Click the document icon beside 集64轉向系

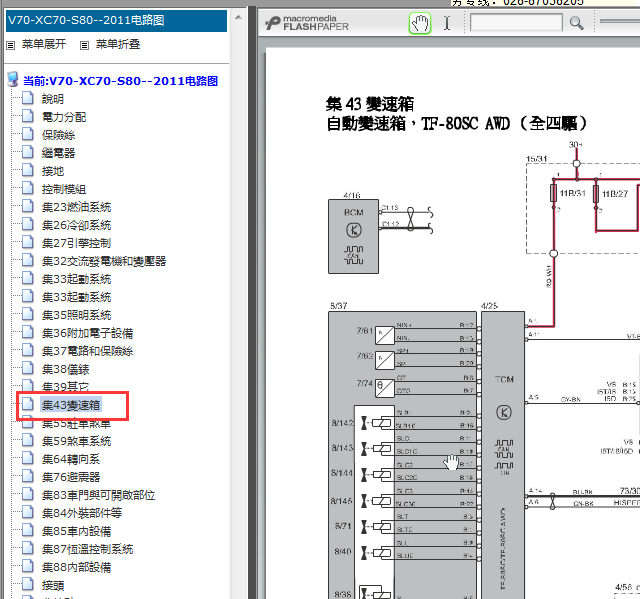(28, 458)
